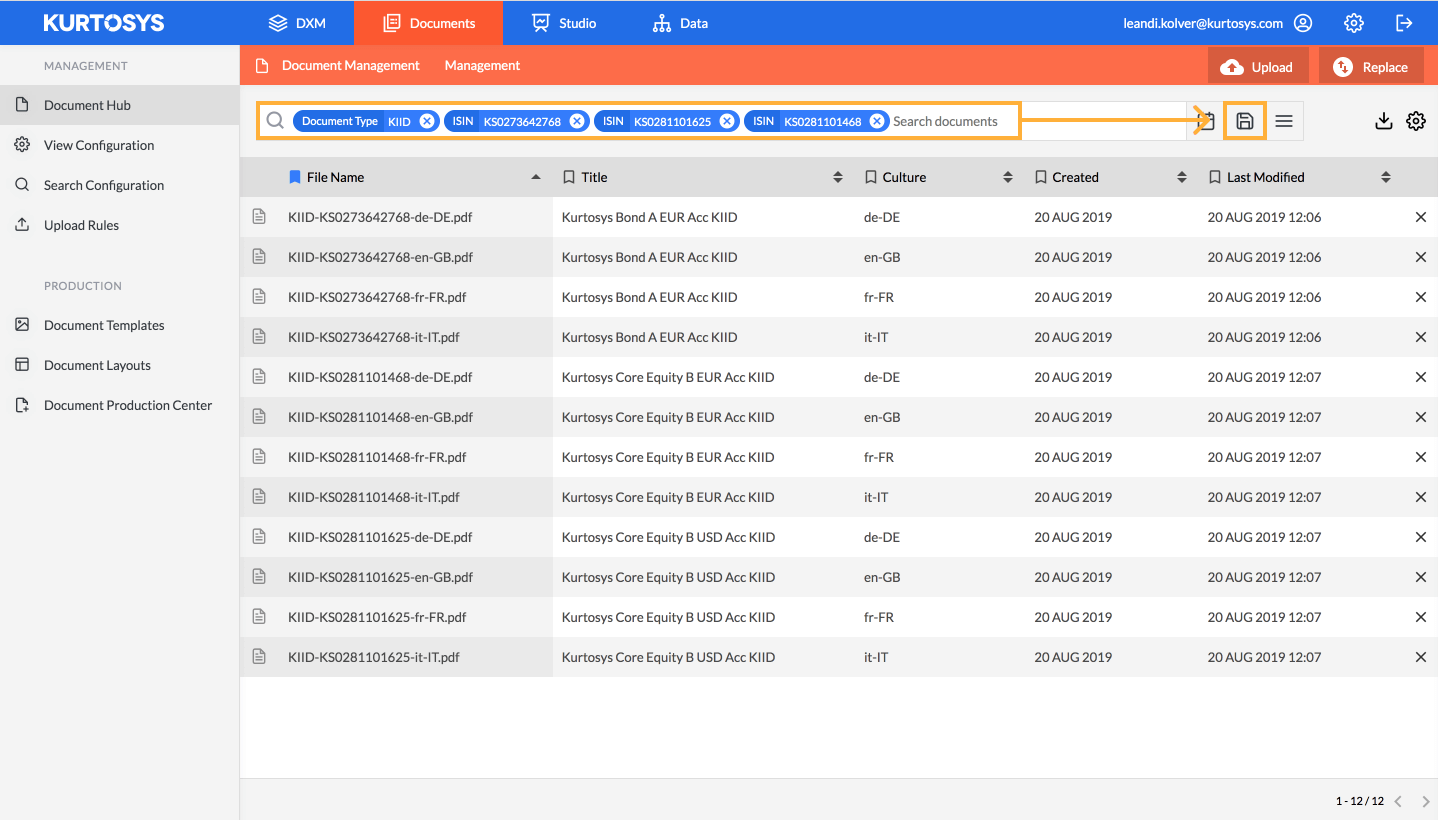Click the Management breadcrumb link
The image size is (1438, 820).
[482, 65]
